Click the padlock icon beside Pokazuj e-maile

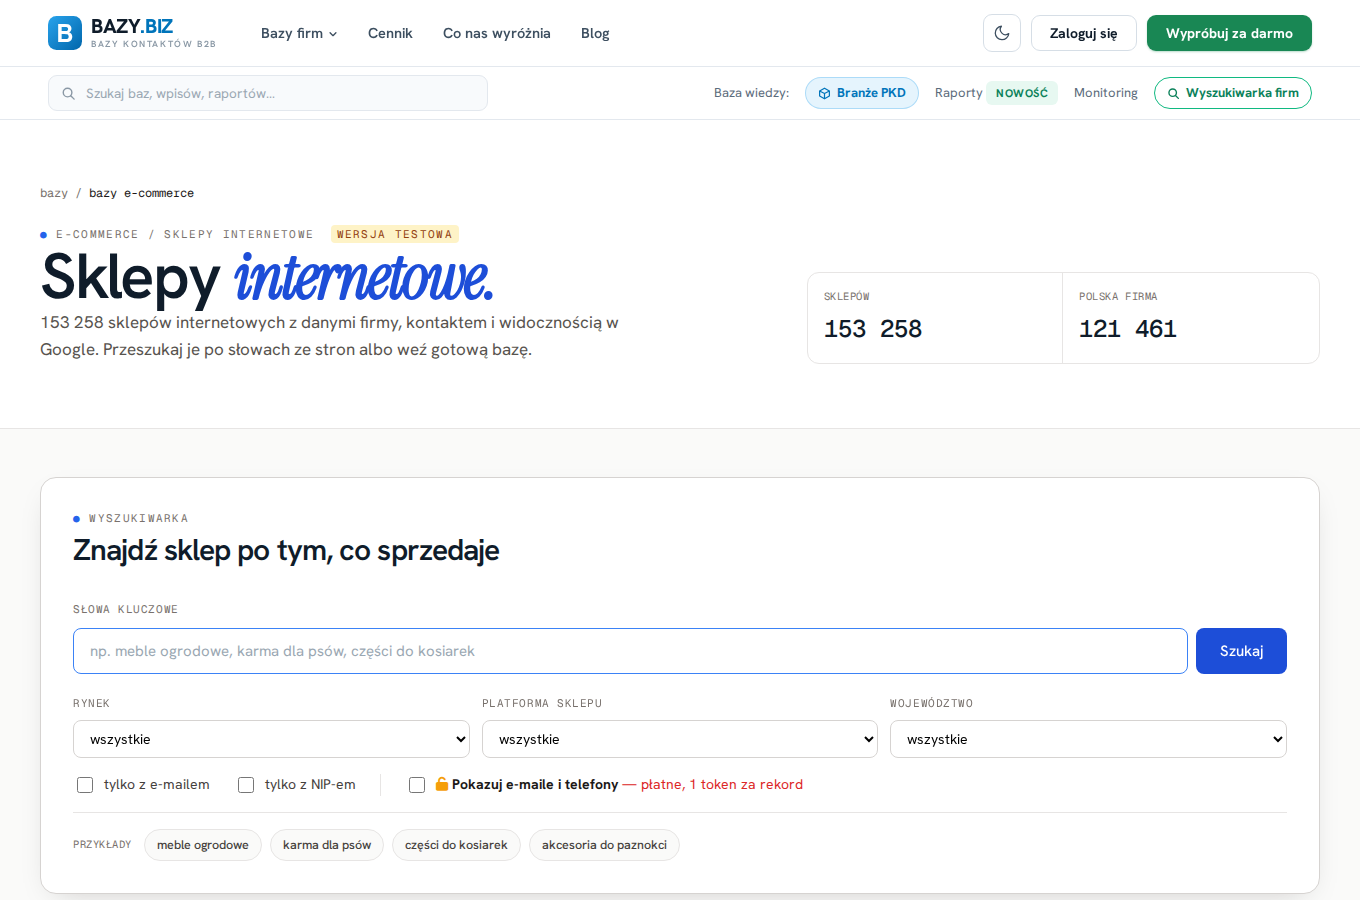[441, 784]
